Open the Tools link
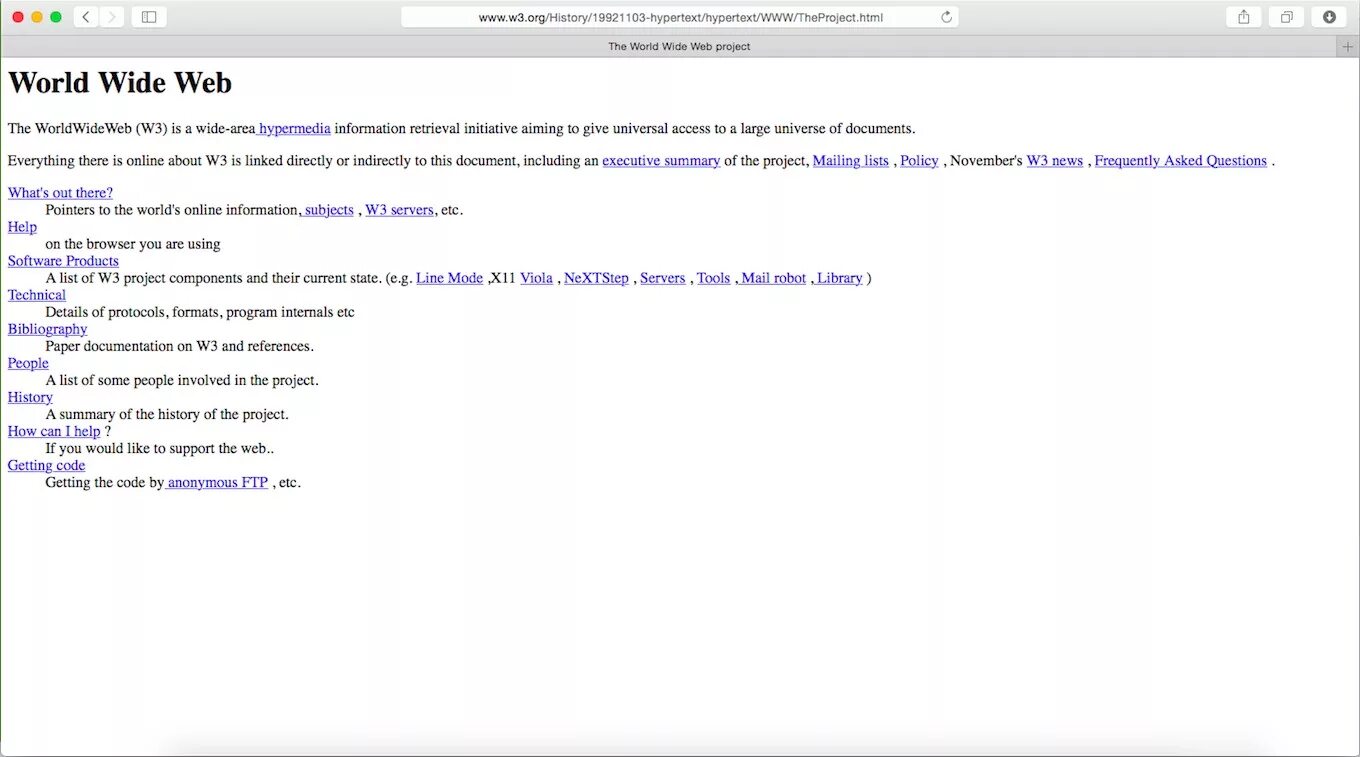Image resolution: width=1360 pixels, height=757 pixels. [x=713, y=277]
